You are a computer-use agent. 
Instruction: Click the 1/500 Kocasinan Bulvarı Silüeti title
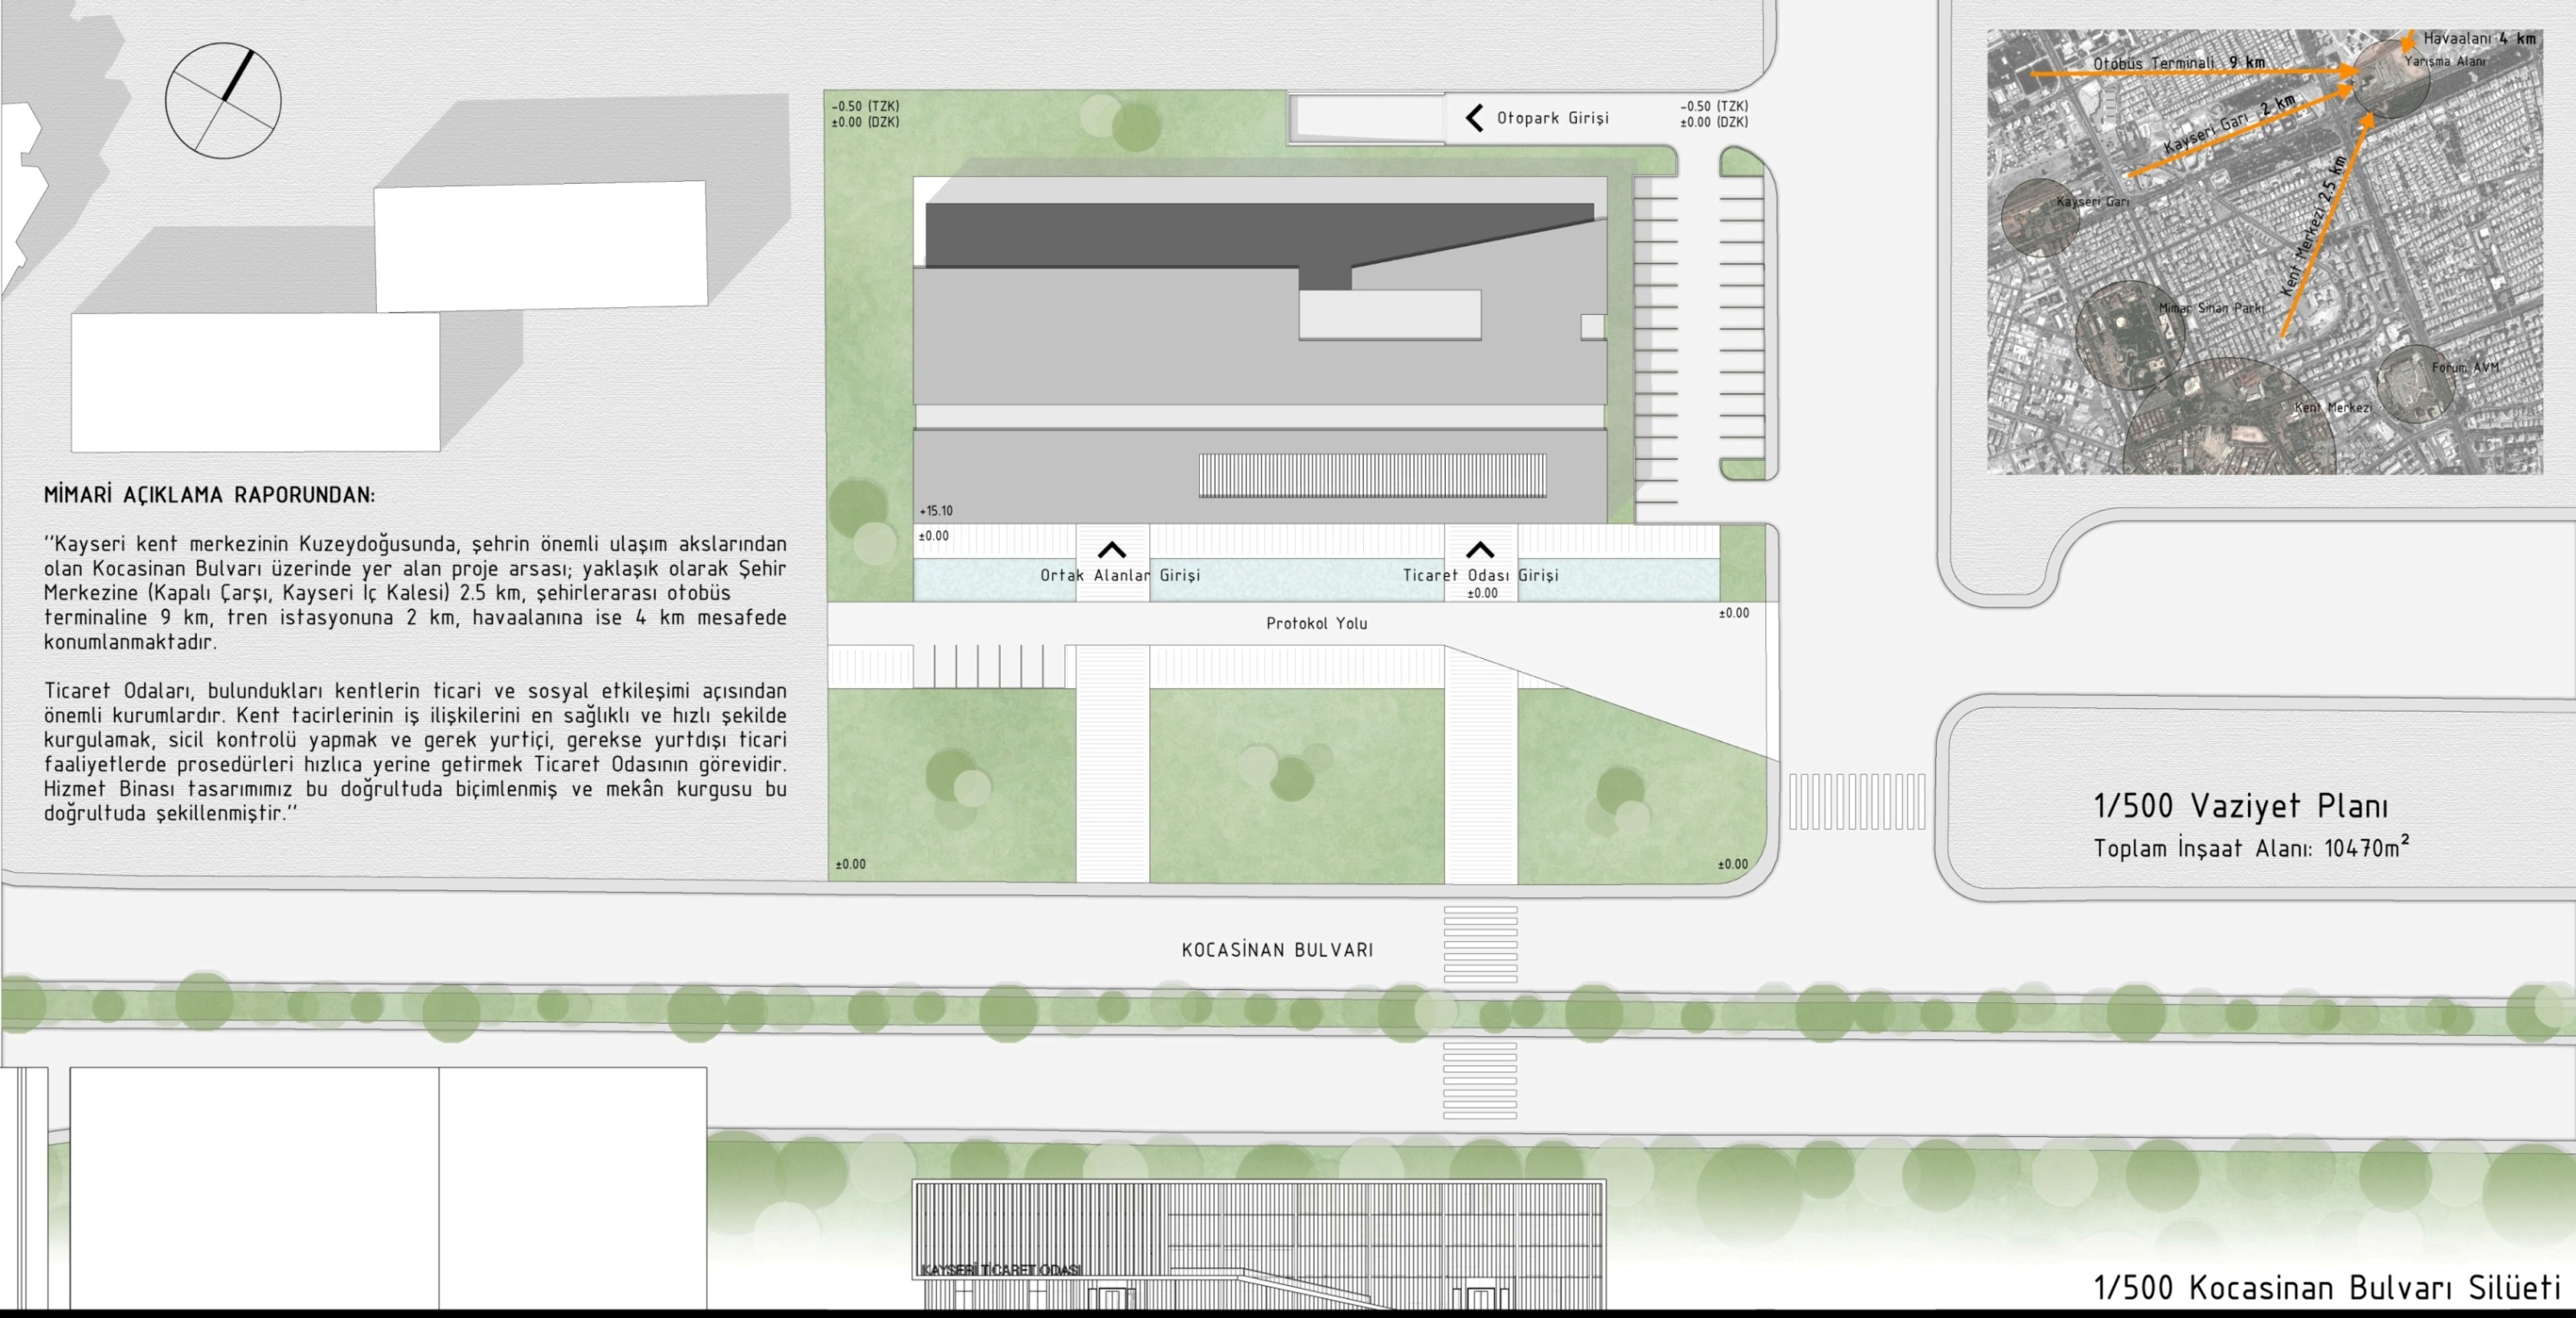(x=2326, y=1287)
